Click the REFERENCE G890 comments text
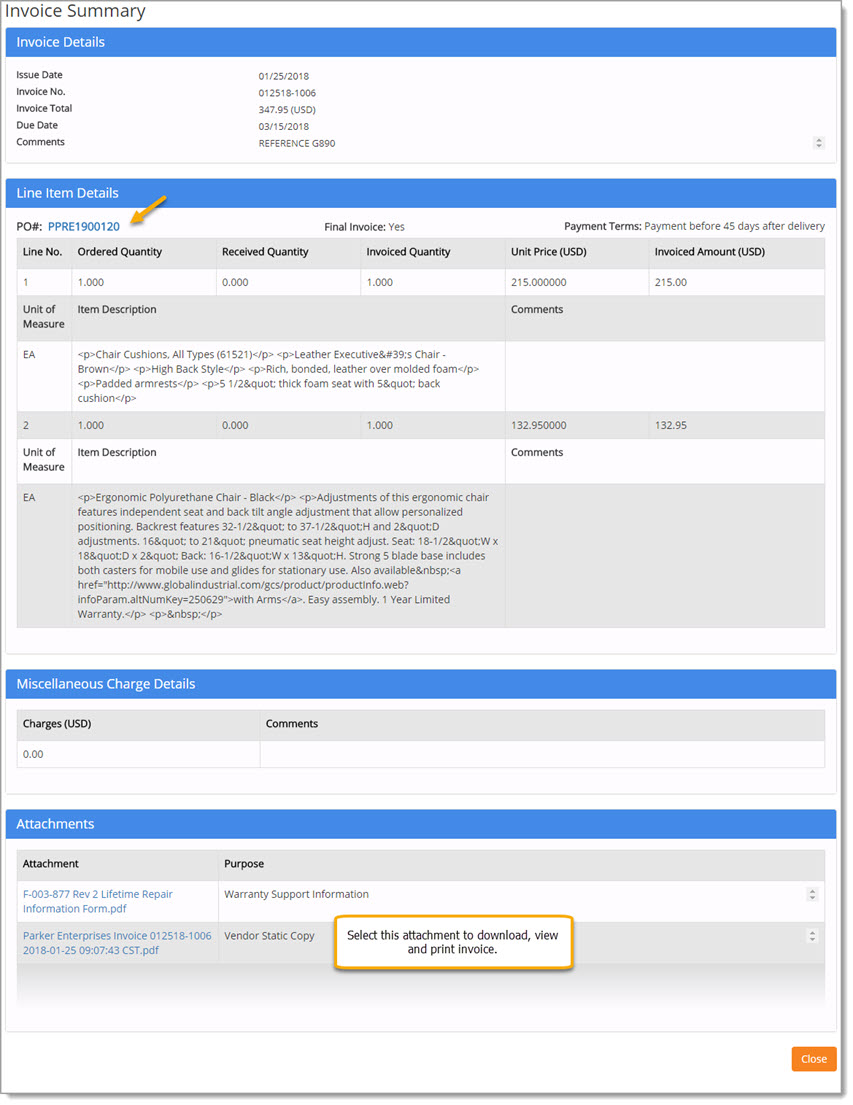Image resolution: width=853 pixels, height=1105 pixels. [296, 143]
